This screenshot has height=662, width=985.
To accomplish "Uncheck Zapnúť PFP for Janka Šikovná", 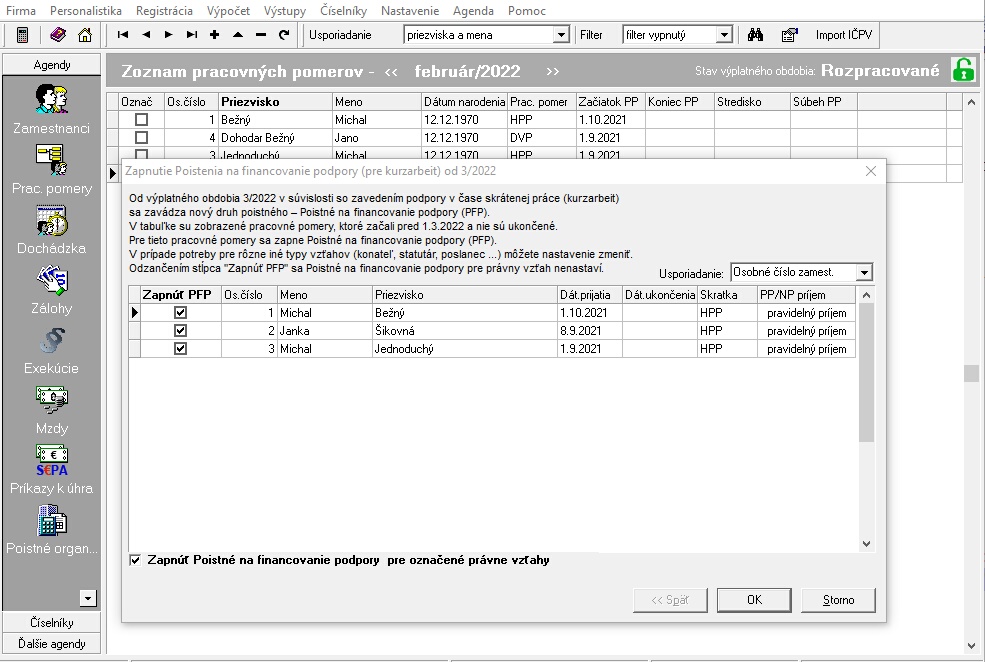I will click(x=180, y=330).
